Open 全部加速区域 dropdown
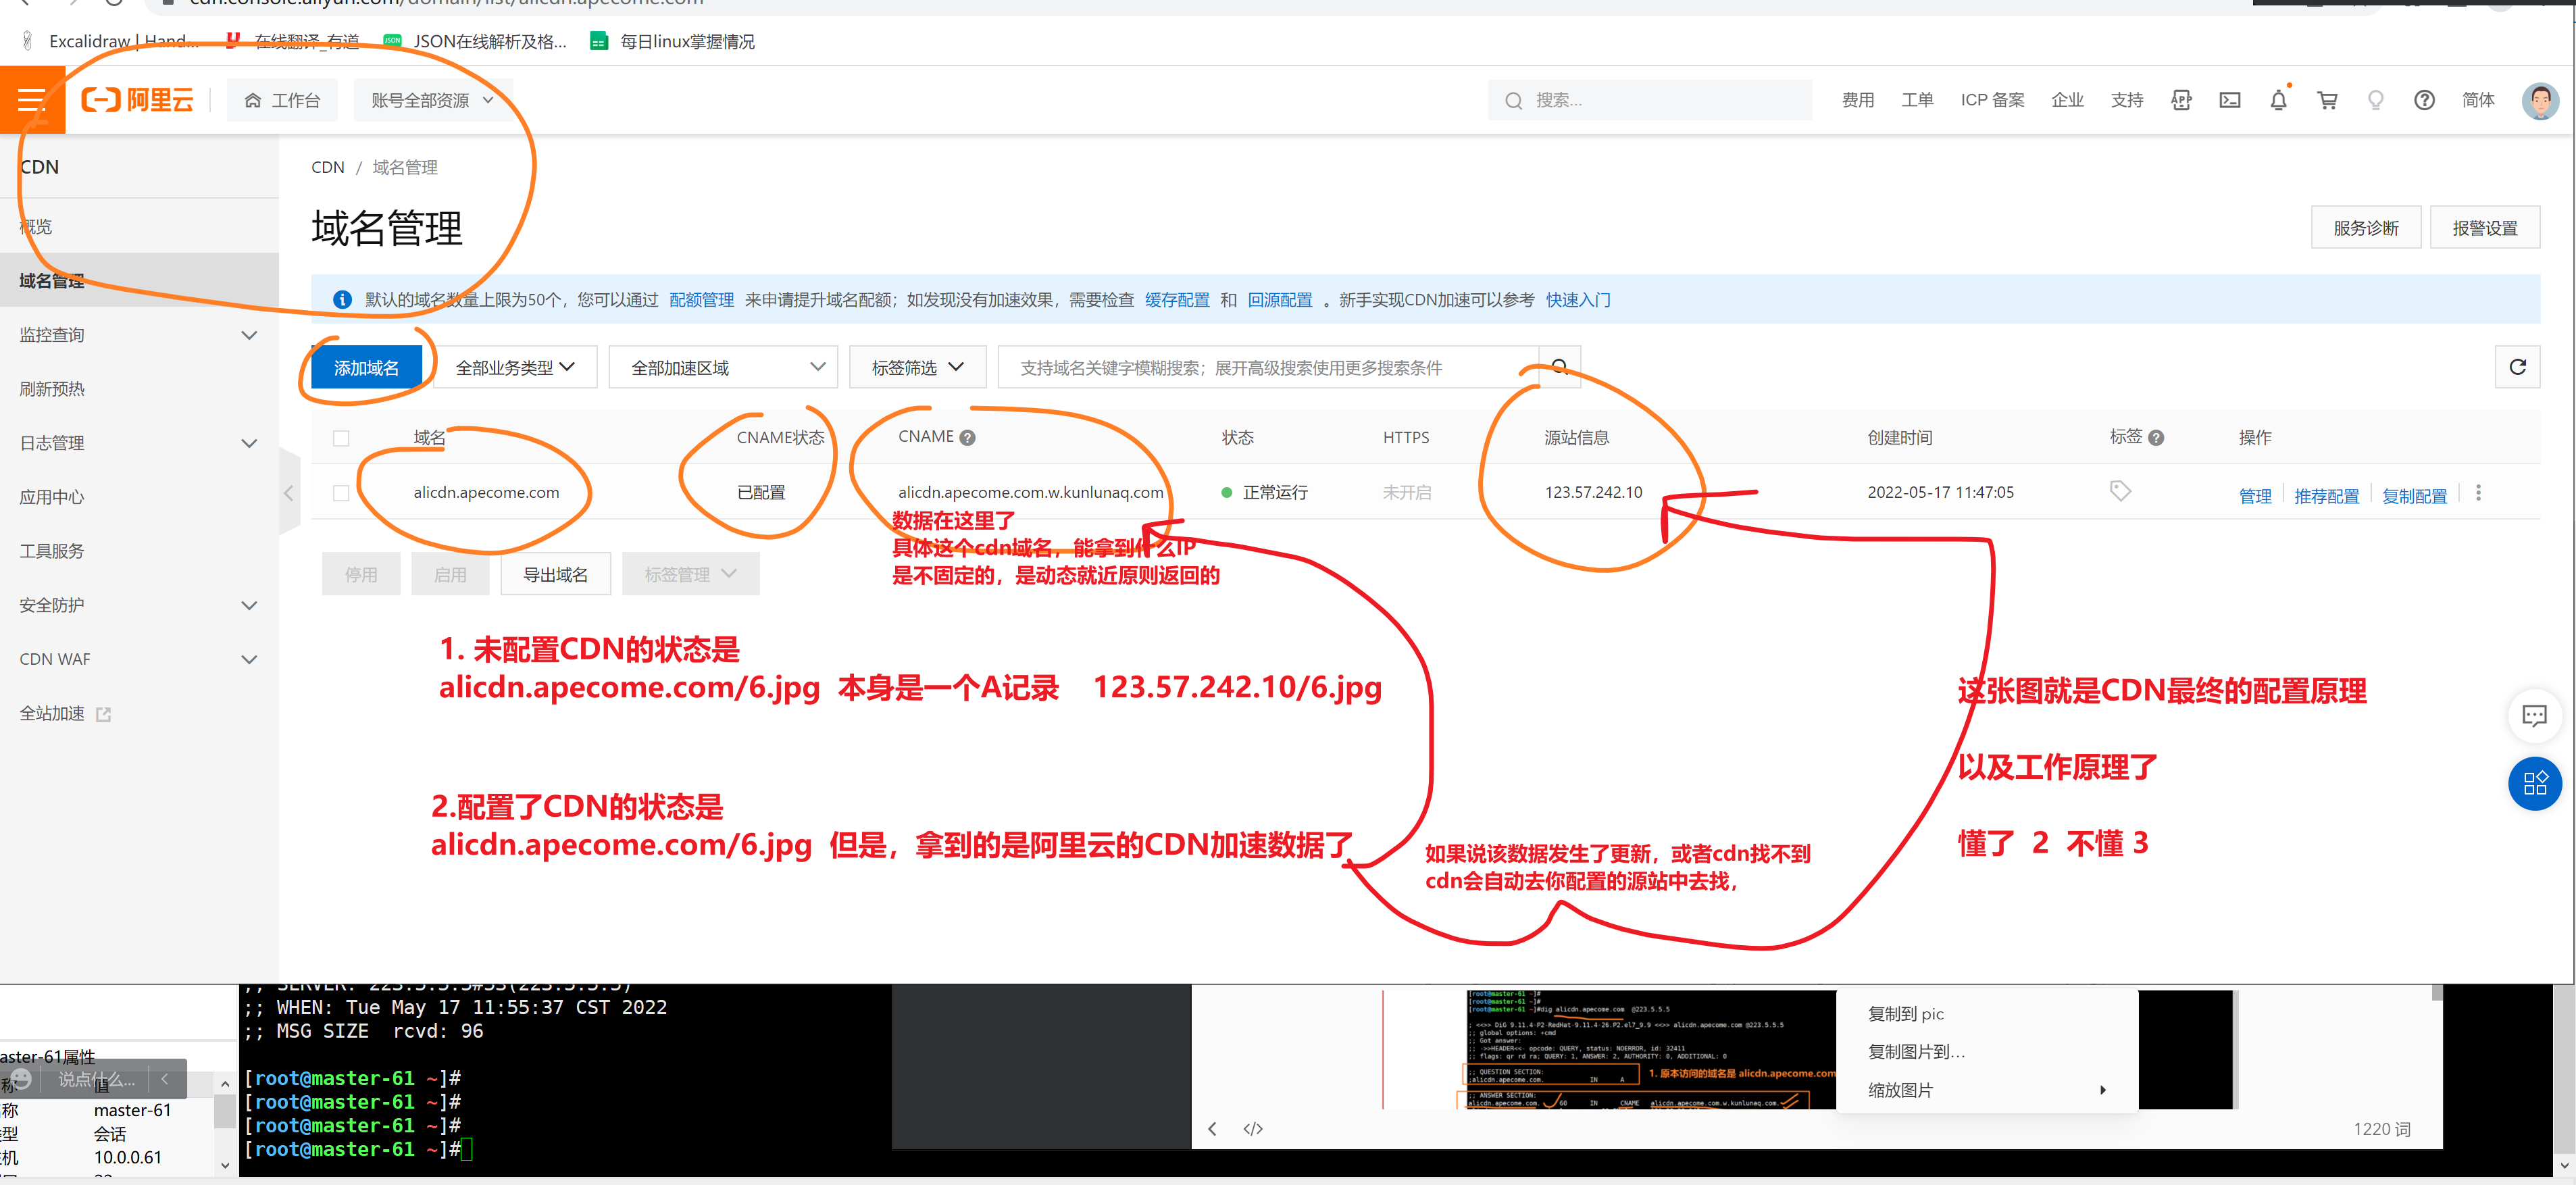This screenshot has height=1185, width=2576. click(723, 367)
